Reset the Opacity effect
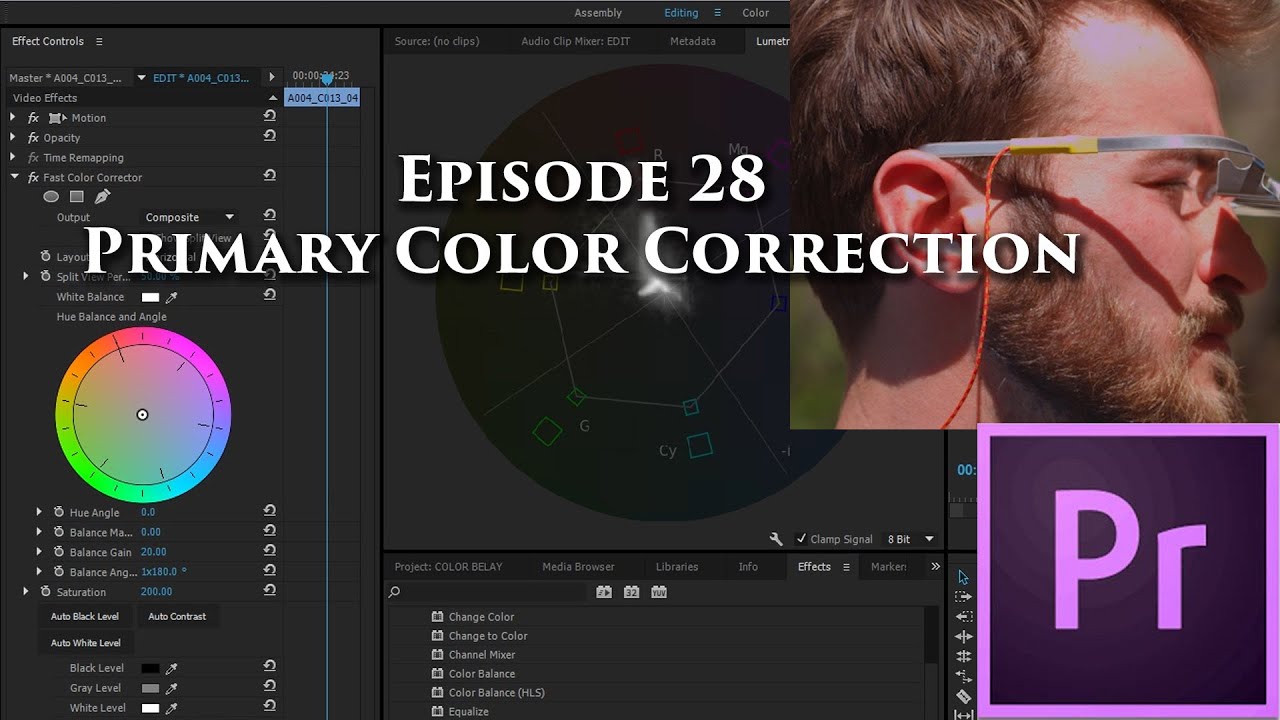The height and width of the screenshot is (720, 1280). pyautogui.click(x=269, y=137)
